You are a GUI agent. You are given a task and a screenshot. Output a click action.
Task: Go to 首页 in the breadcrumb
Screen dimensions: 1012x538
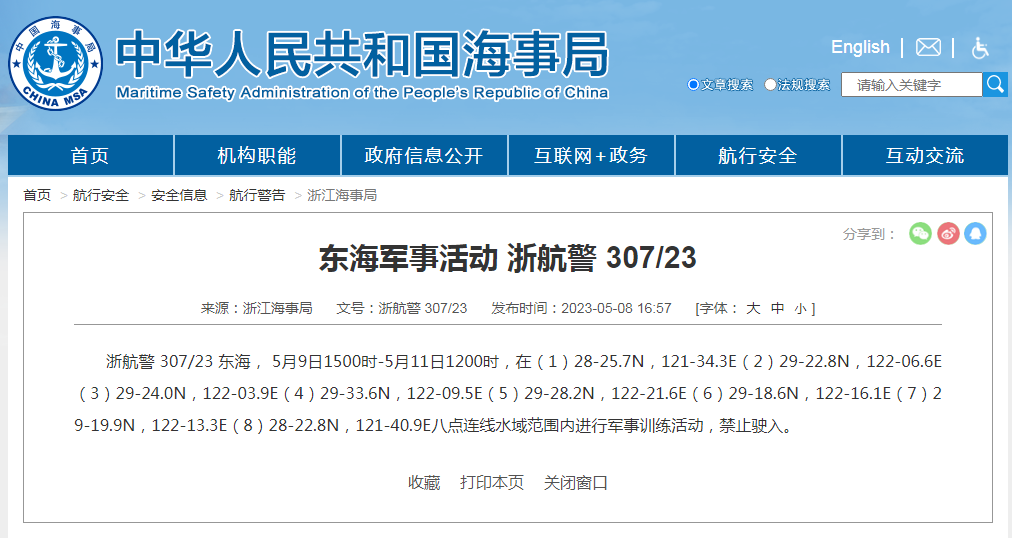pos(37,195)
